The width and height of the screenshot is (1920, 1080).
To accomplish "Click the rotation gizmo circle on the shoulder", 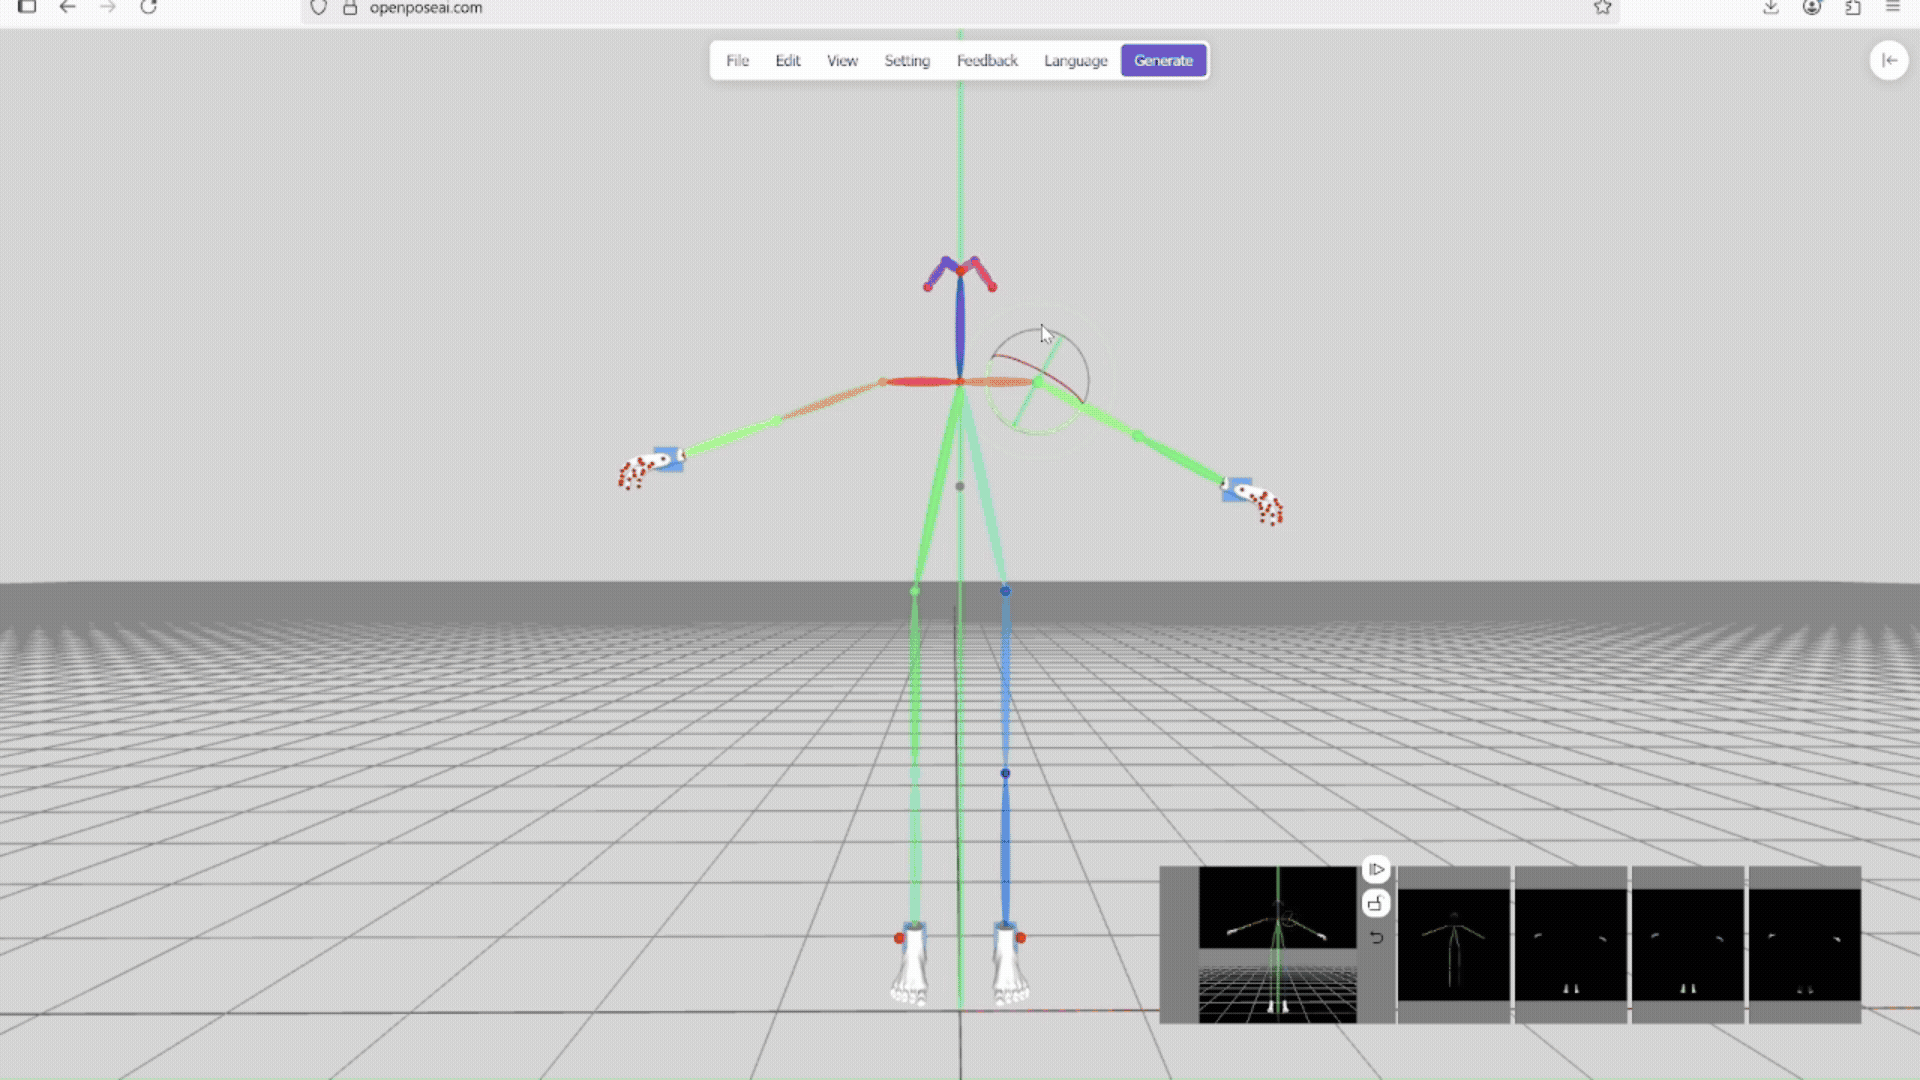I will [x=1037, y=380].
